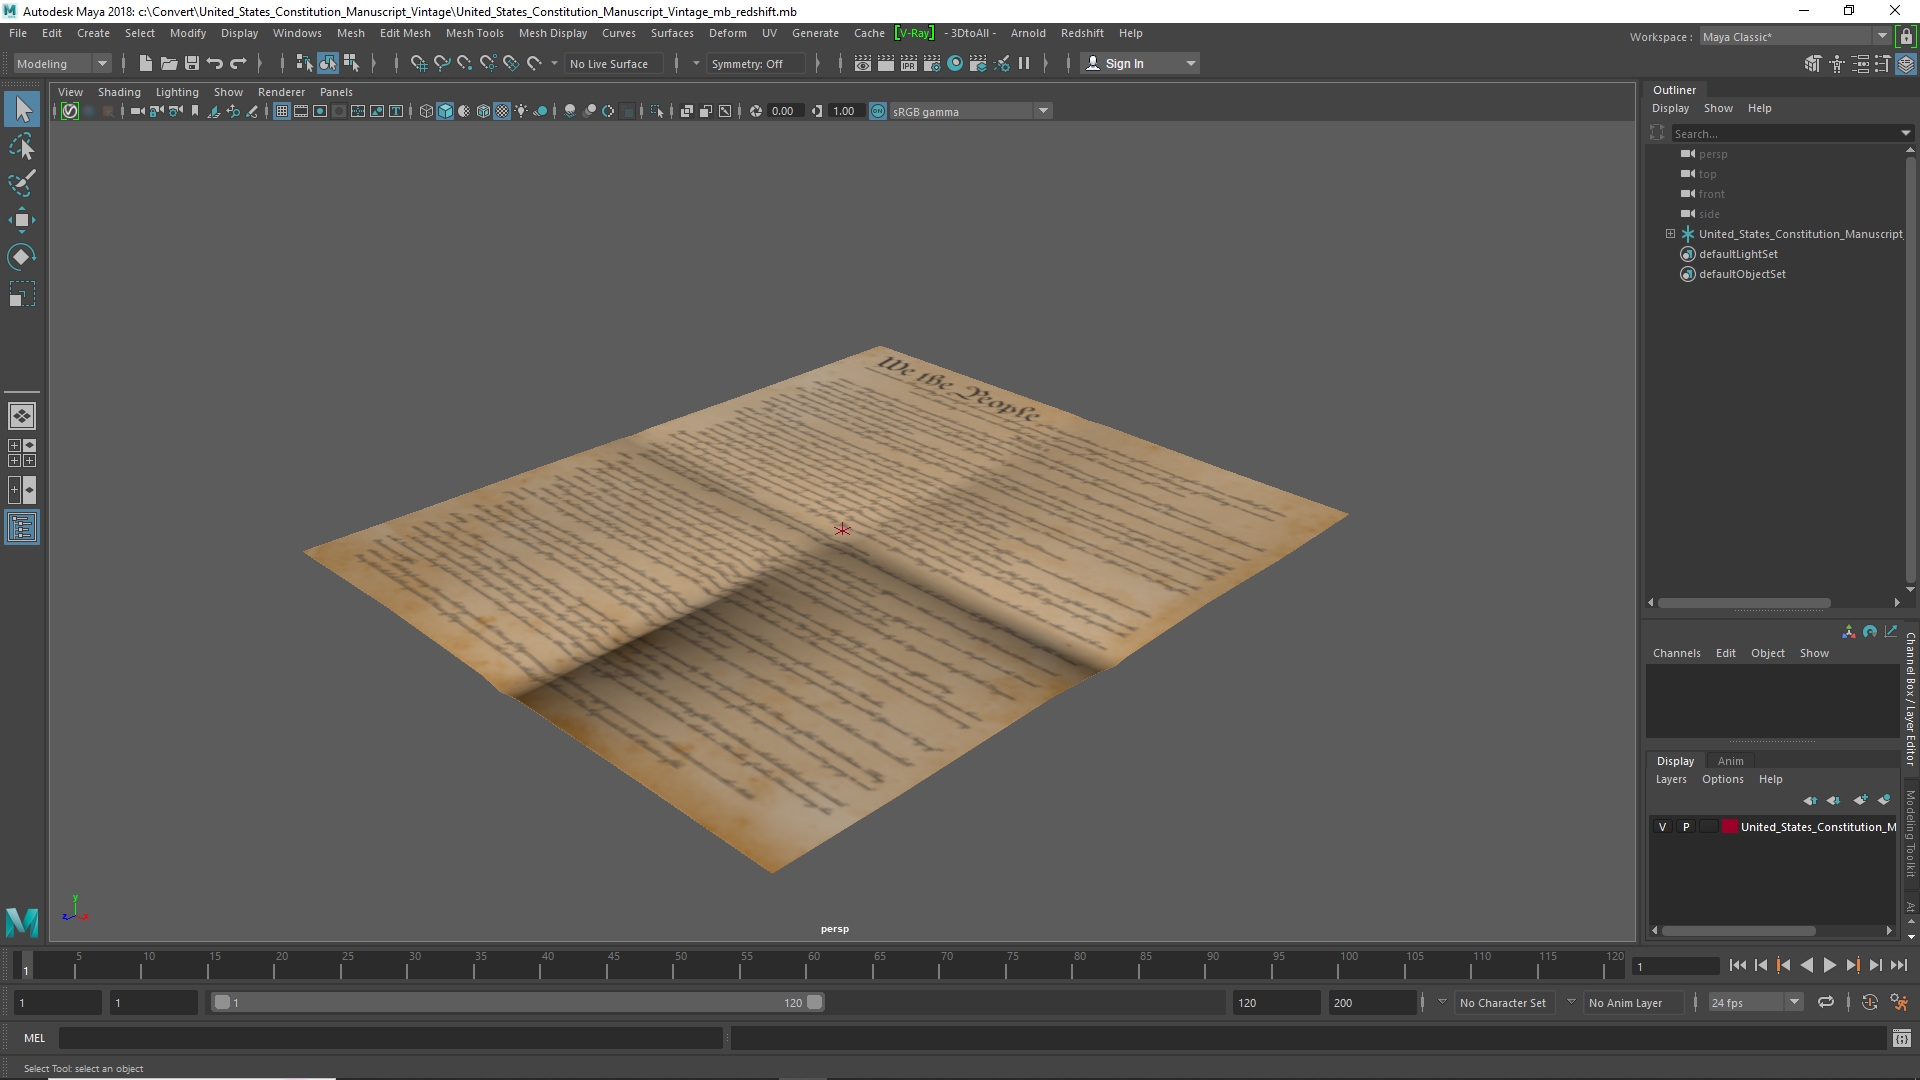This screenshot has height=1080, width=1920.
Task: Toggle the sRGB color management button
Action: pyautogui.click(x=878, y=111)
